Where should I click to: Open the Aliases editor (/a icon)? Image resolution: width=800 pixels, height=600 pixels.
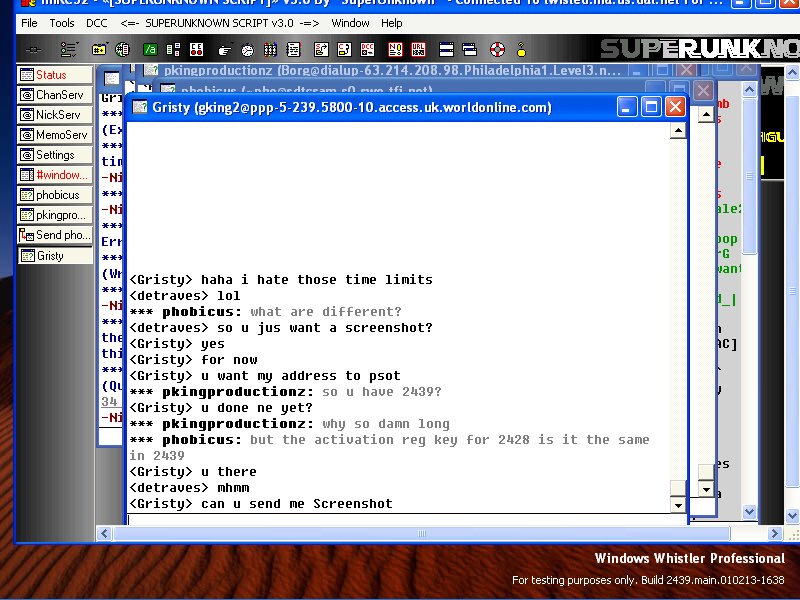click(150, 49)
